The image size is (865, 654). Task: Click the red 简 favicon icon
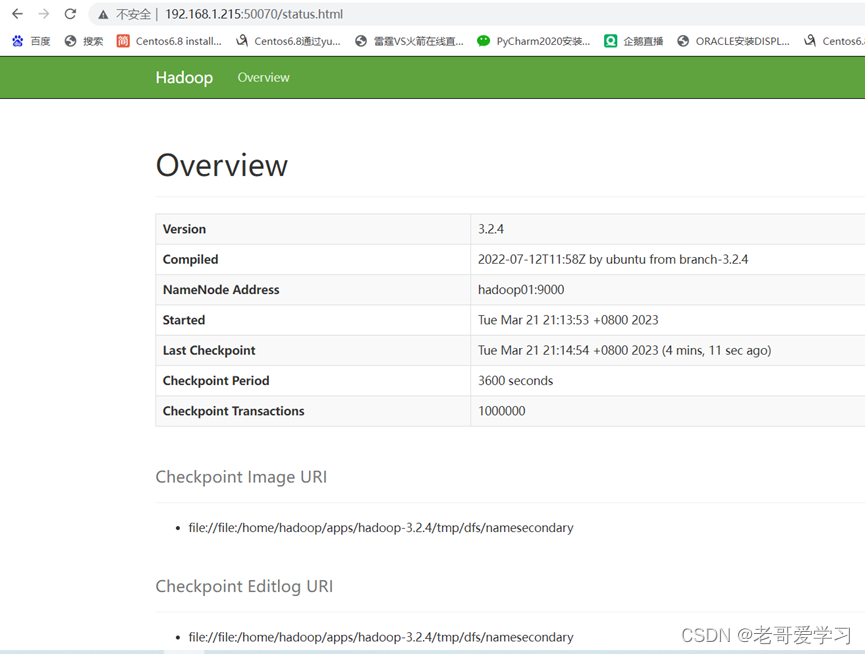point(123,41)
